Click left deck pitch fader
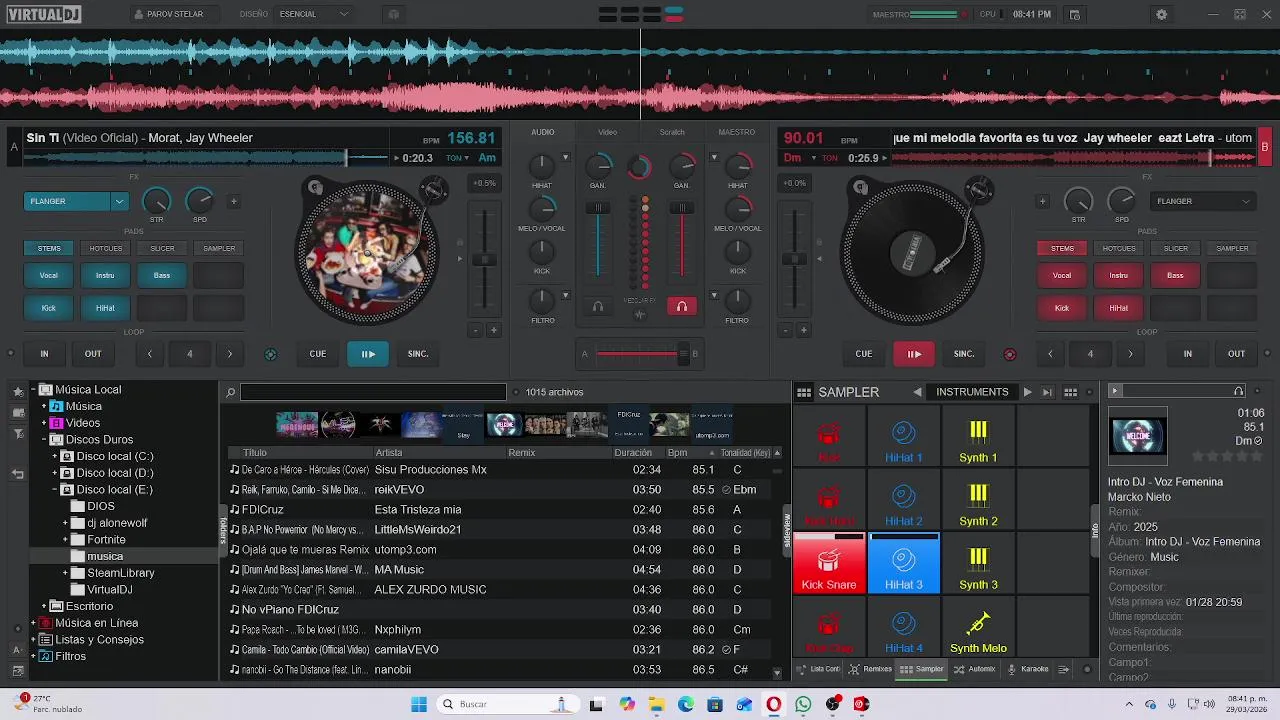 click(485, 260)
